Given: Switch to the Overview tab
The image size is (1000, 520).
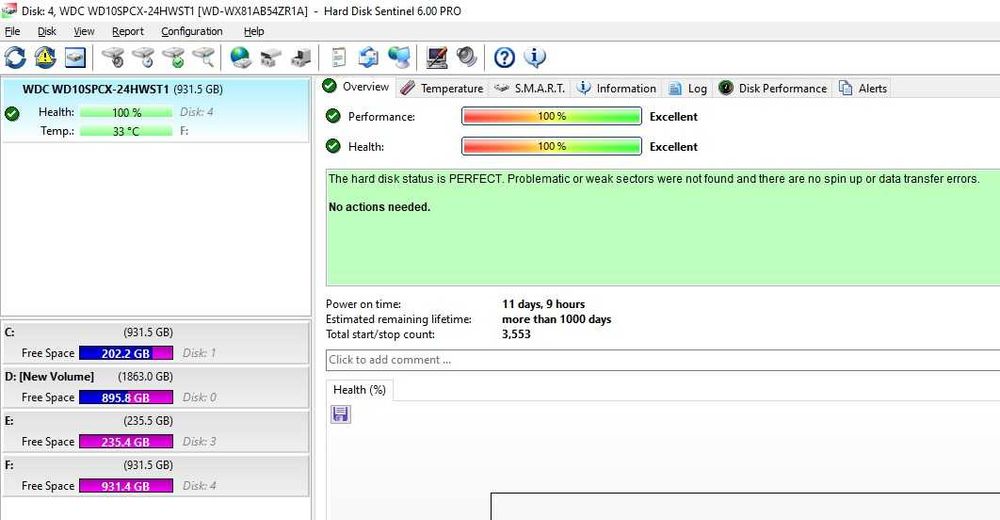Looking at the screenshot, I should [x=356, y=86].
